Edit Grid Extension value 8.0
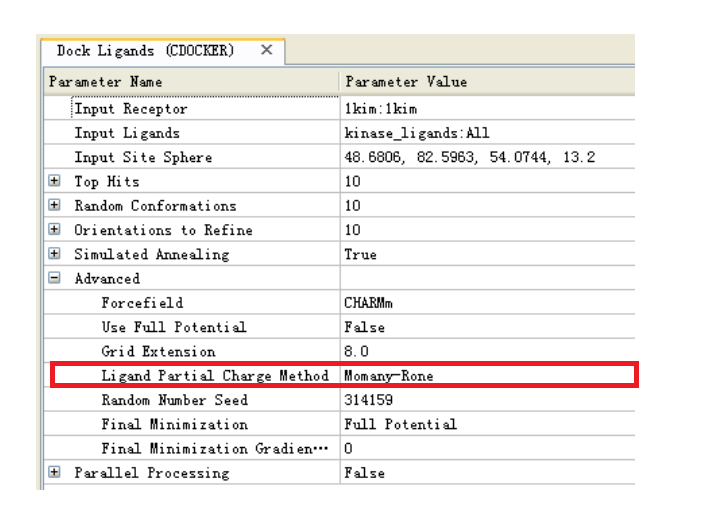721x506 pixels. (356, 351)
